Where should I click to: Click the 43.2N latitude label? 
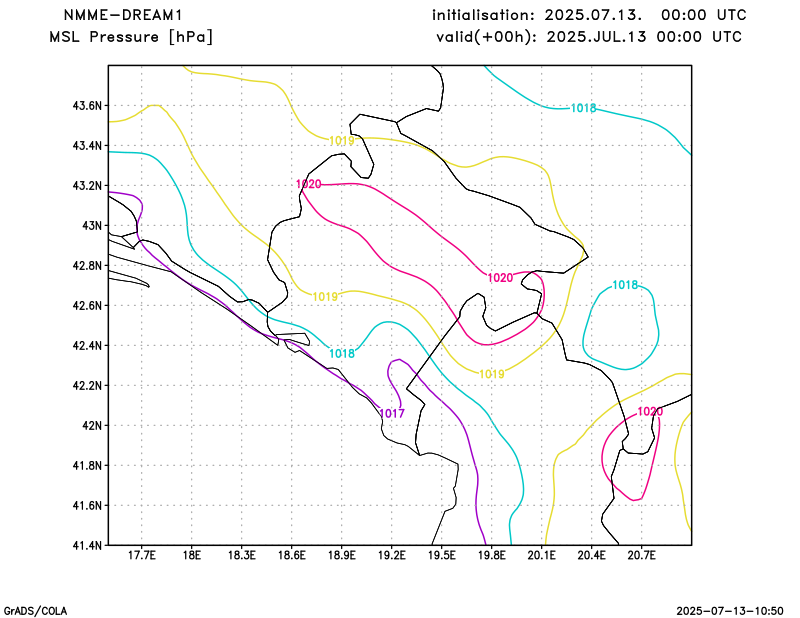(87, 186)
